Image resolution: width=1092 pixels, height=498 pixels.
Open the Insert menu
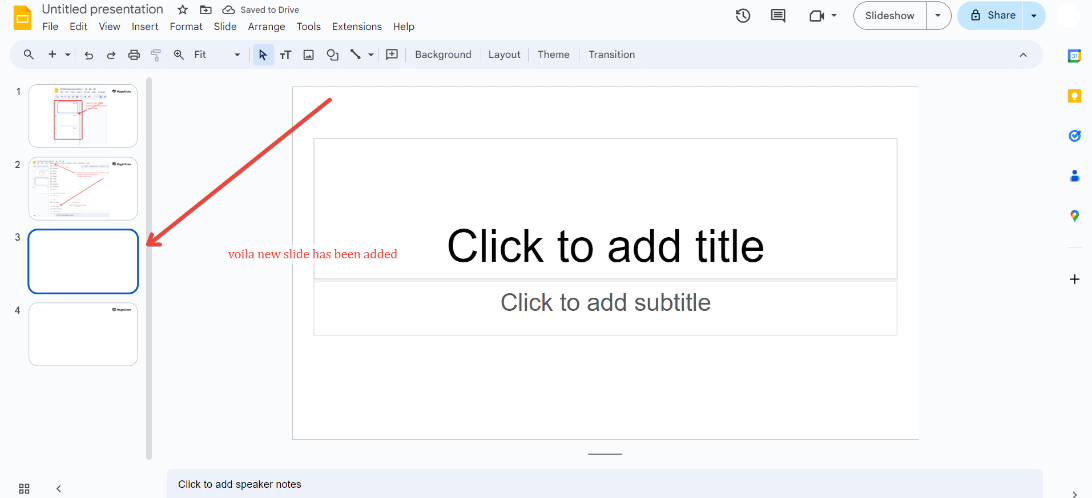[145, 26]
